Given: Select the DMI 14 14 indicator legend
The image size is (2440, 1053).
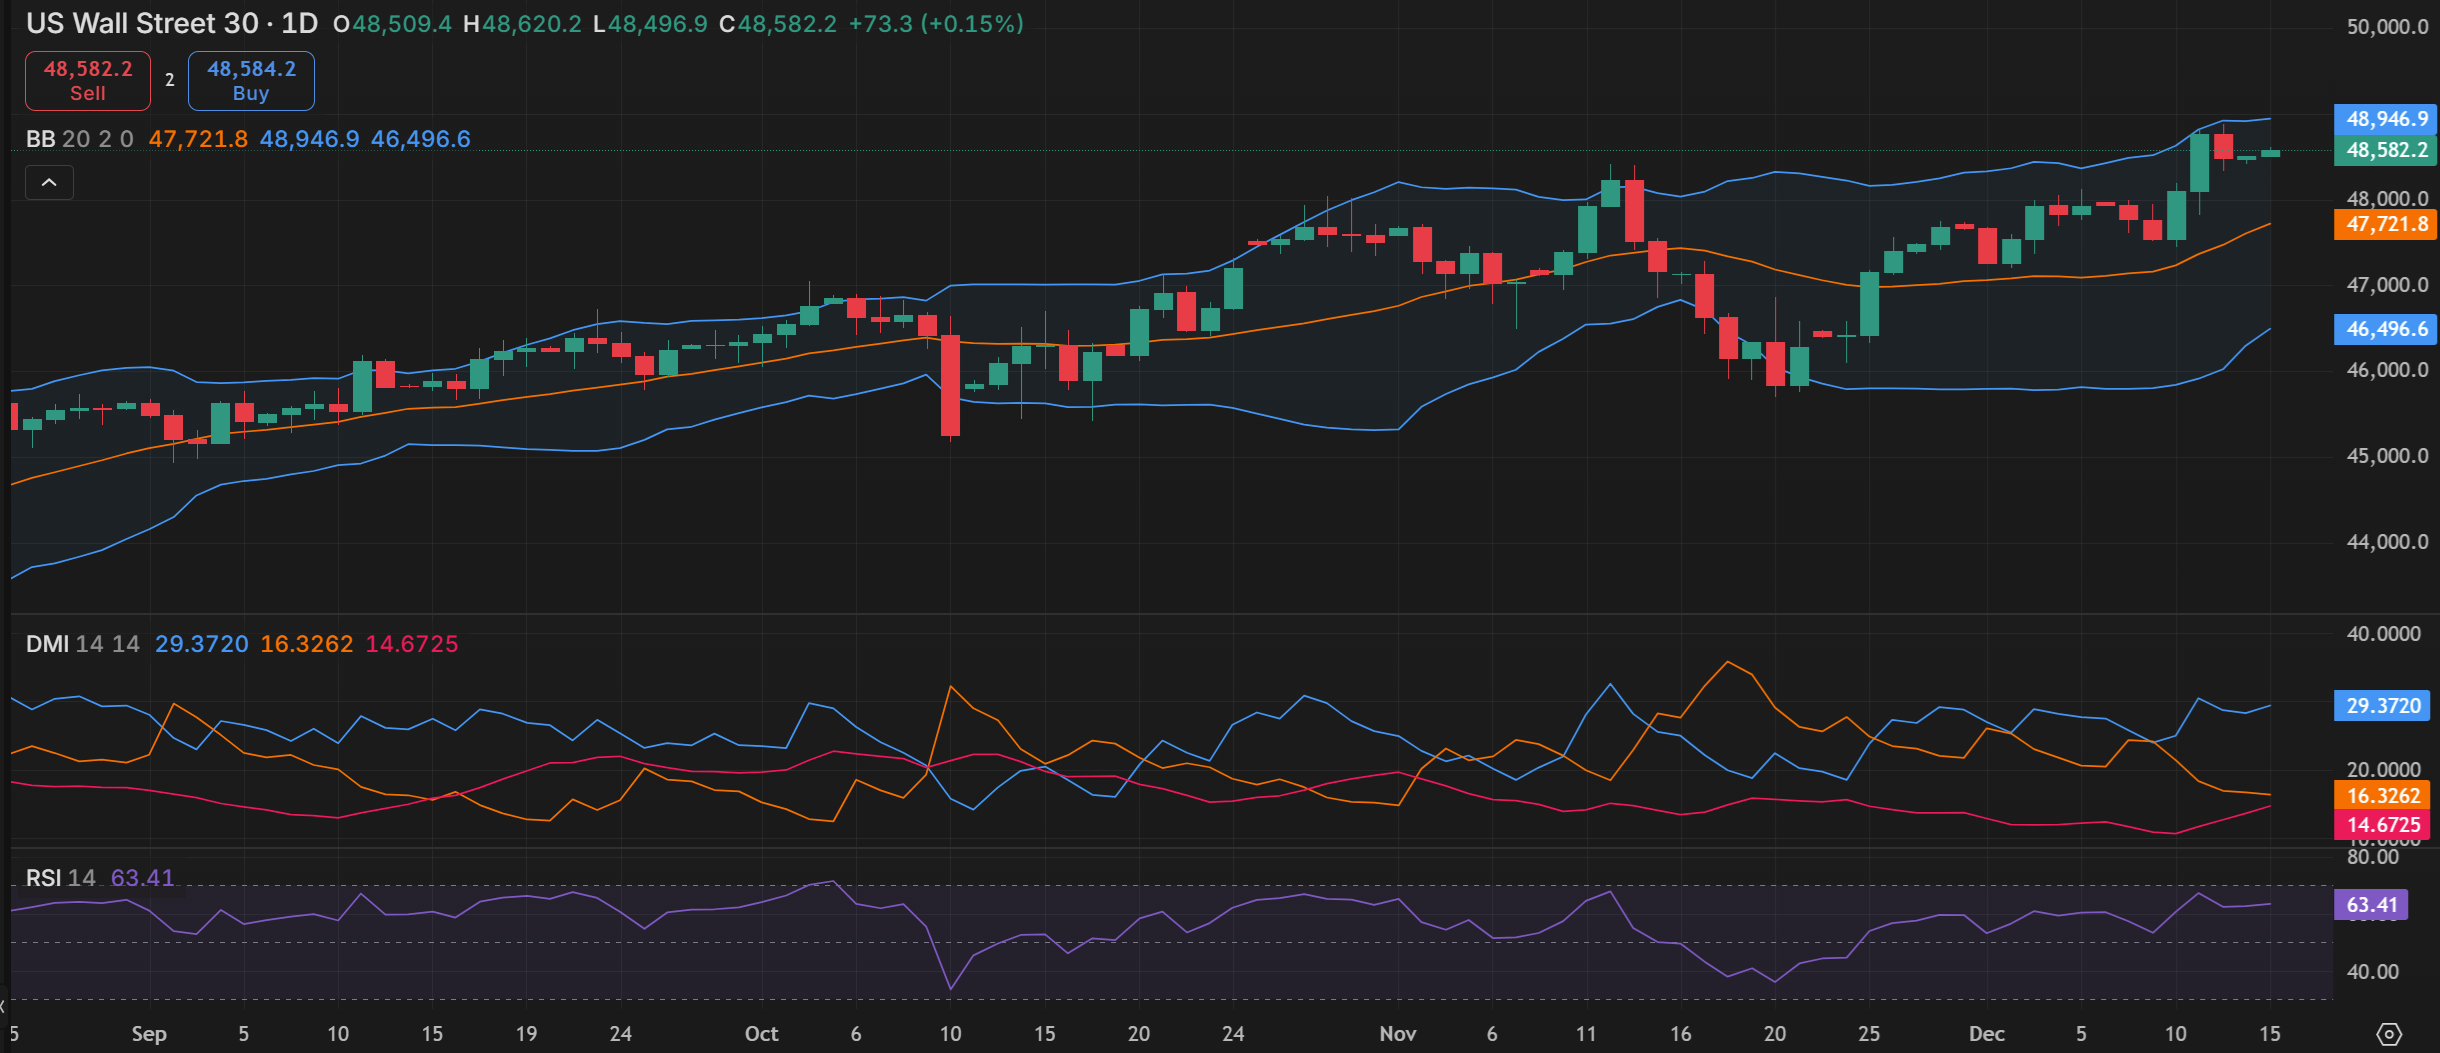Looking at the screenshot, I should point(82,644).
